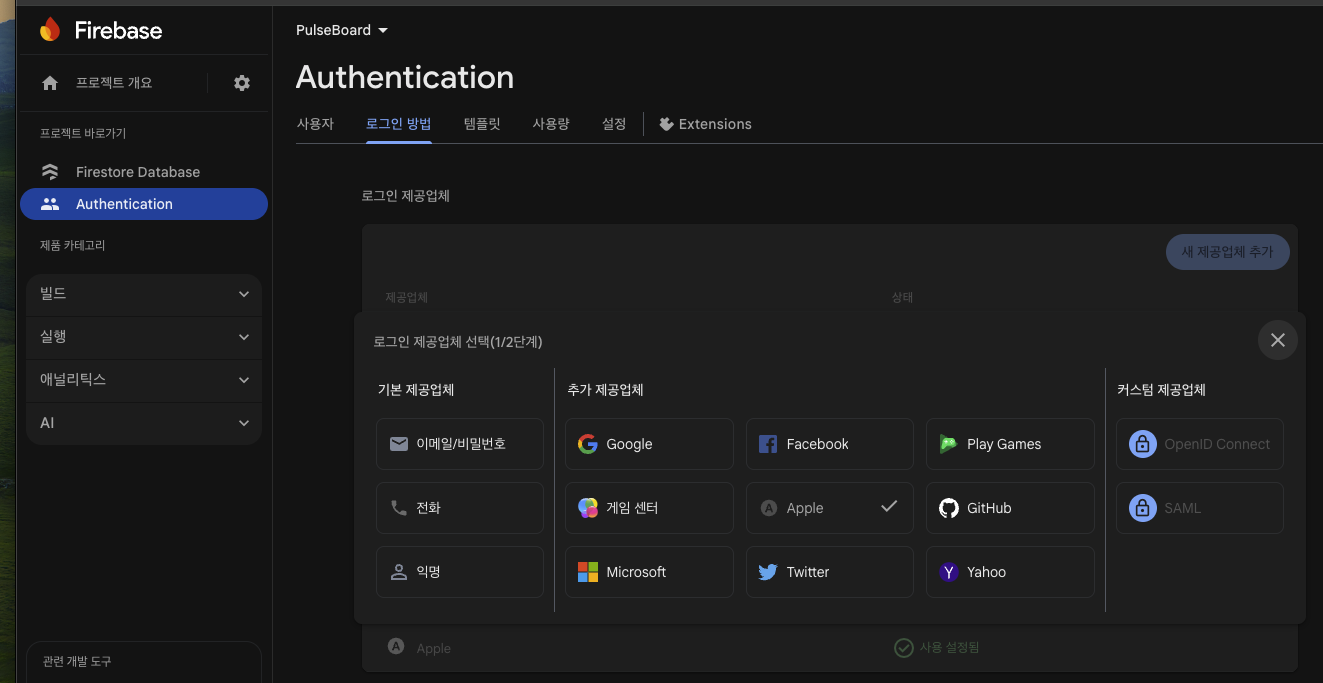Select the SAML provider card
The image size is (1323, 683).
[1200, 508]
